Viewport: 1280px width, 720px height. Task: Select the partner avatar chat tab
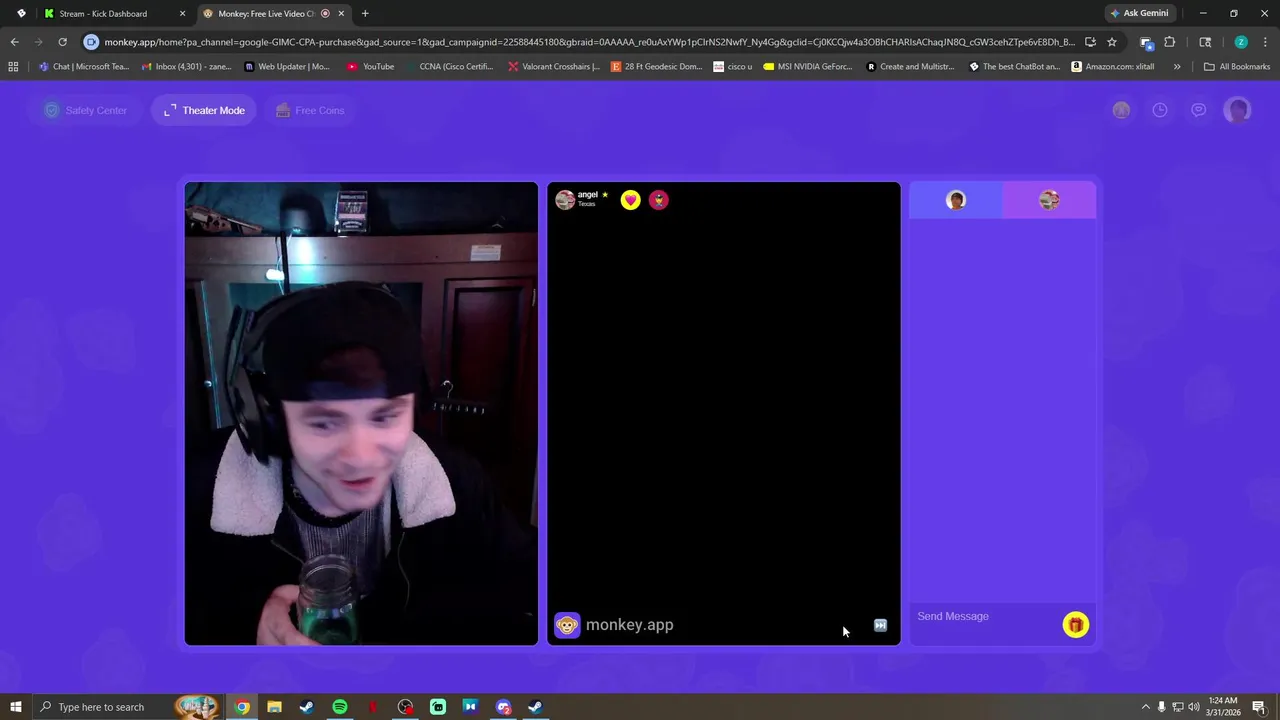point(1049,200)
